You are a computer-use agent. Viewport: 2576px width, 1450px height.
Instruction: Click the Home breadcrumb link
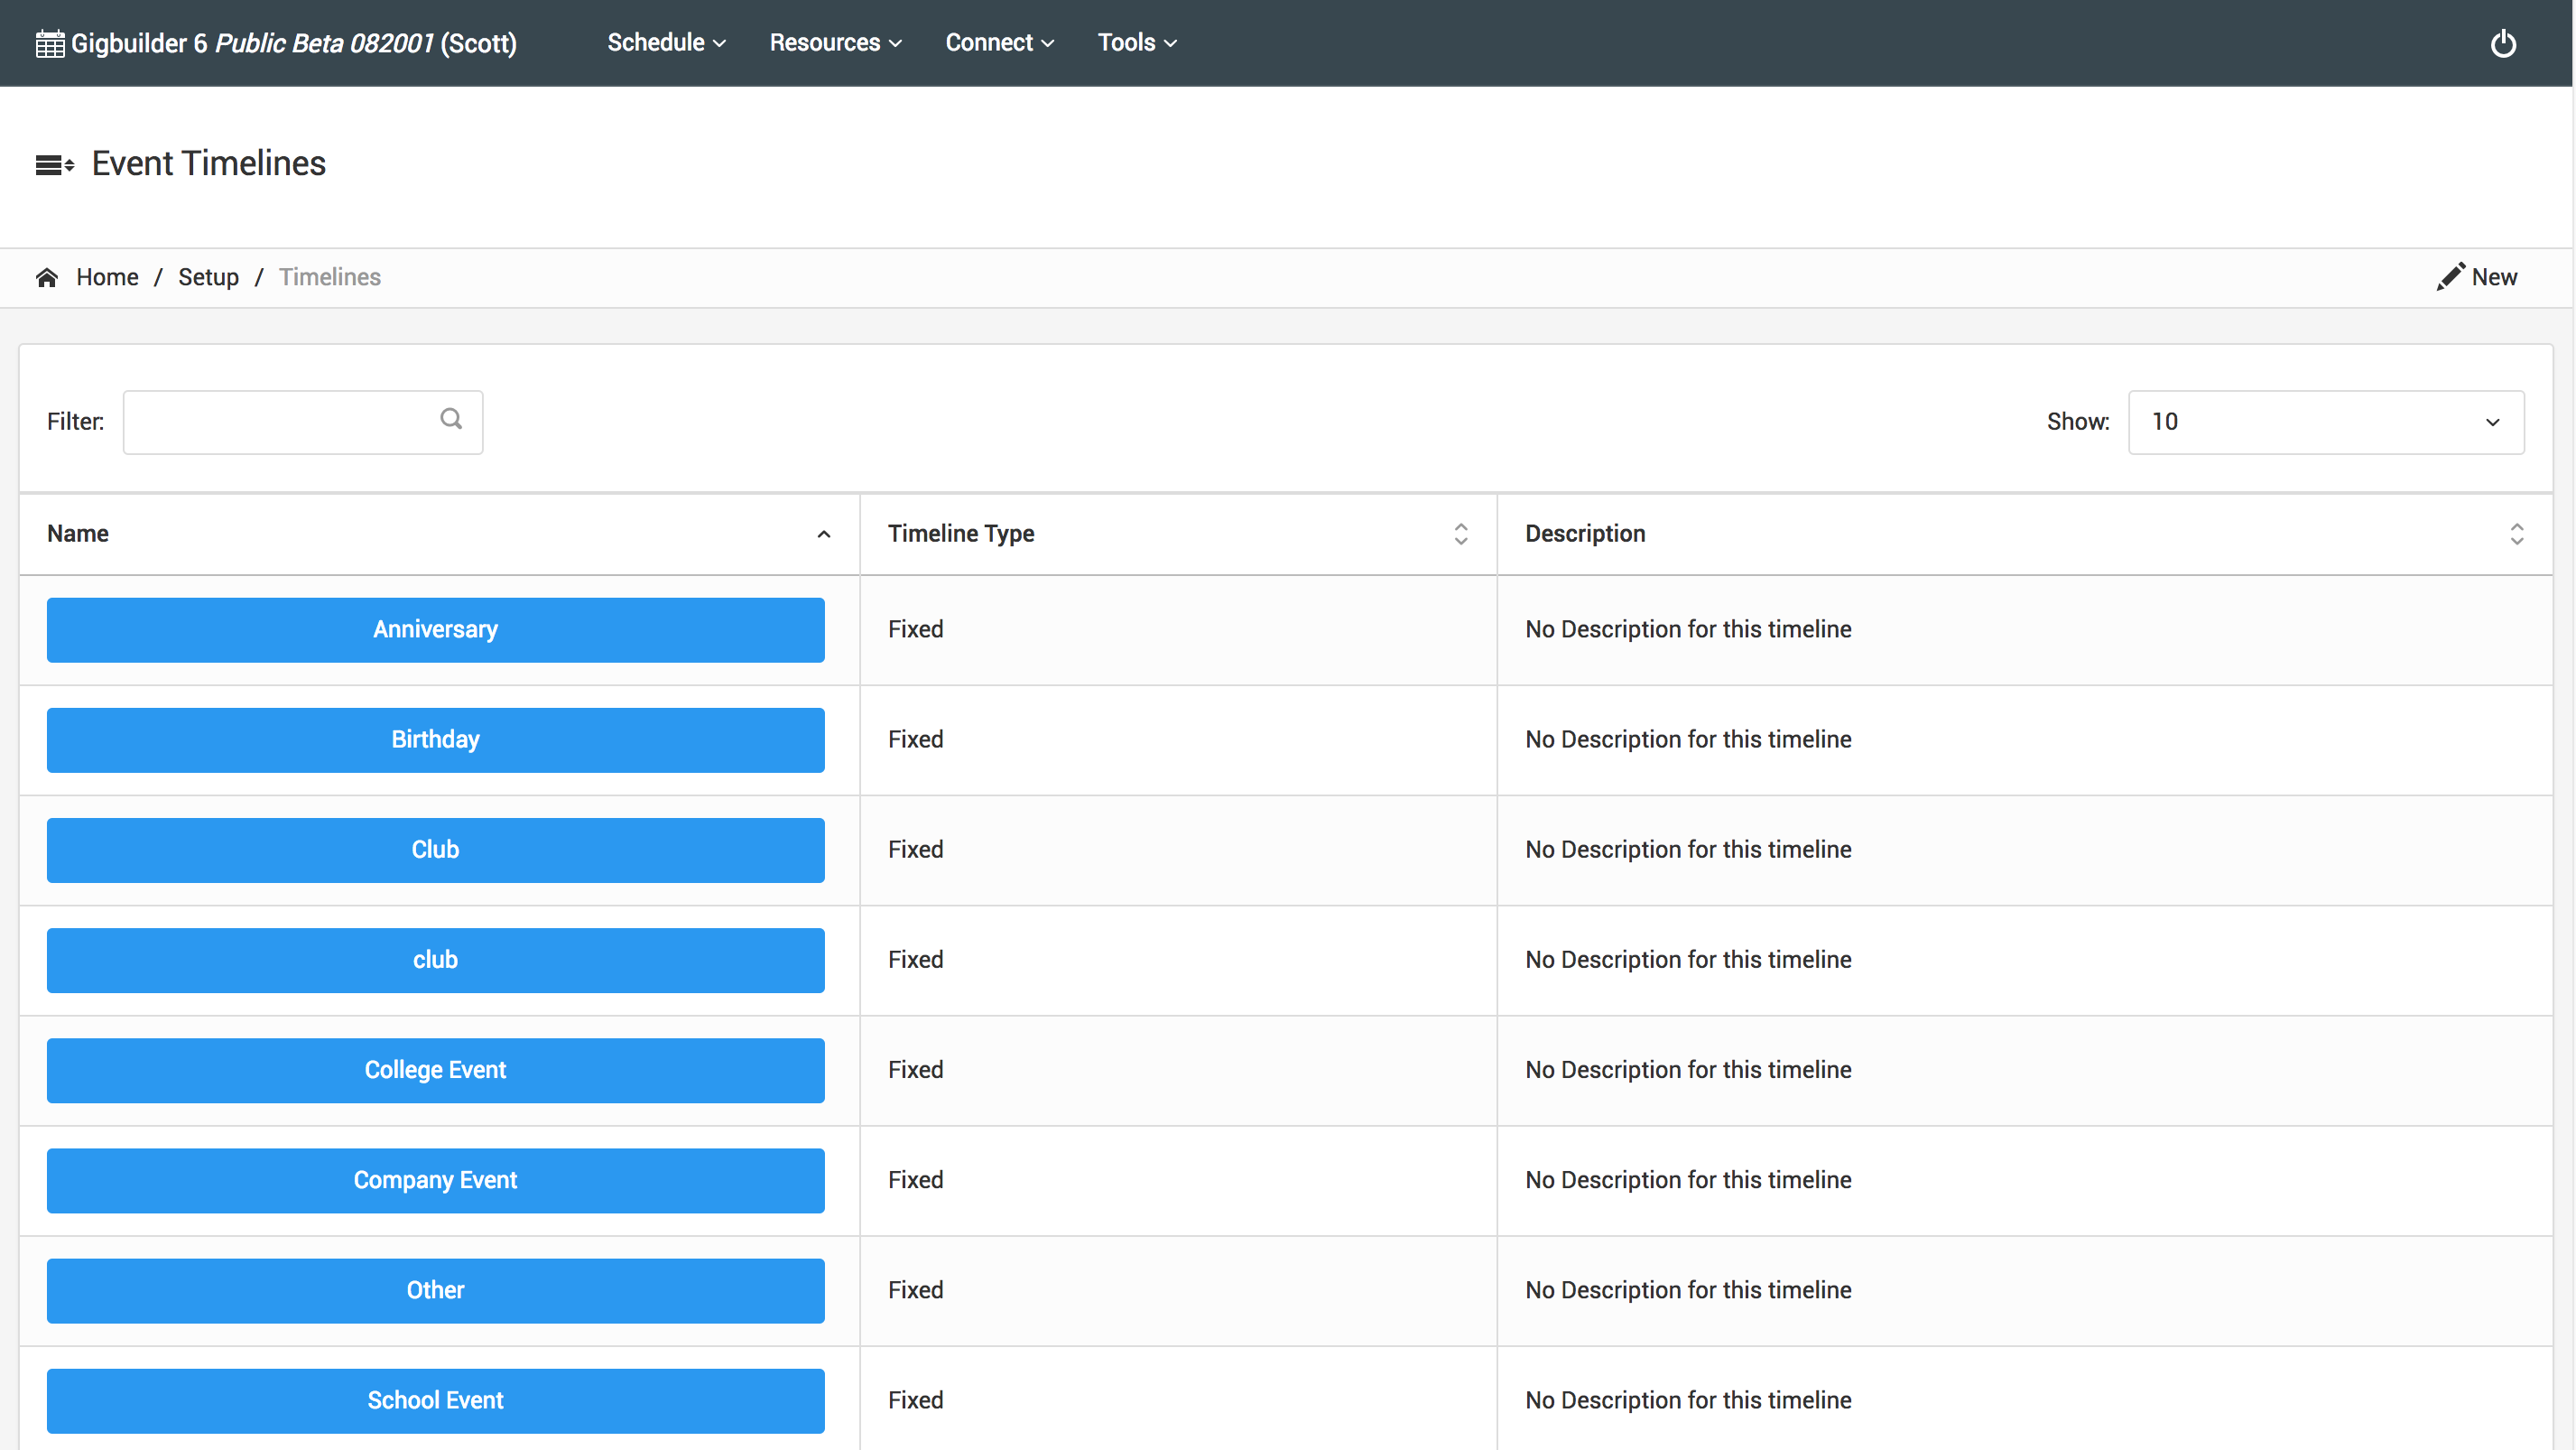tap(107, 277)
